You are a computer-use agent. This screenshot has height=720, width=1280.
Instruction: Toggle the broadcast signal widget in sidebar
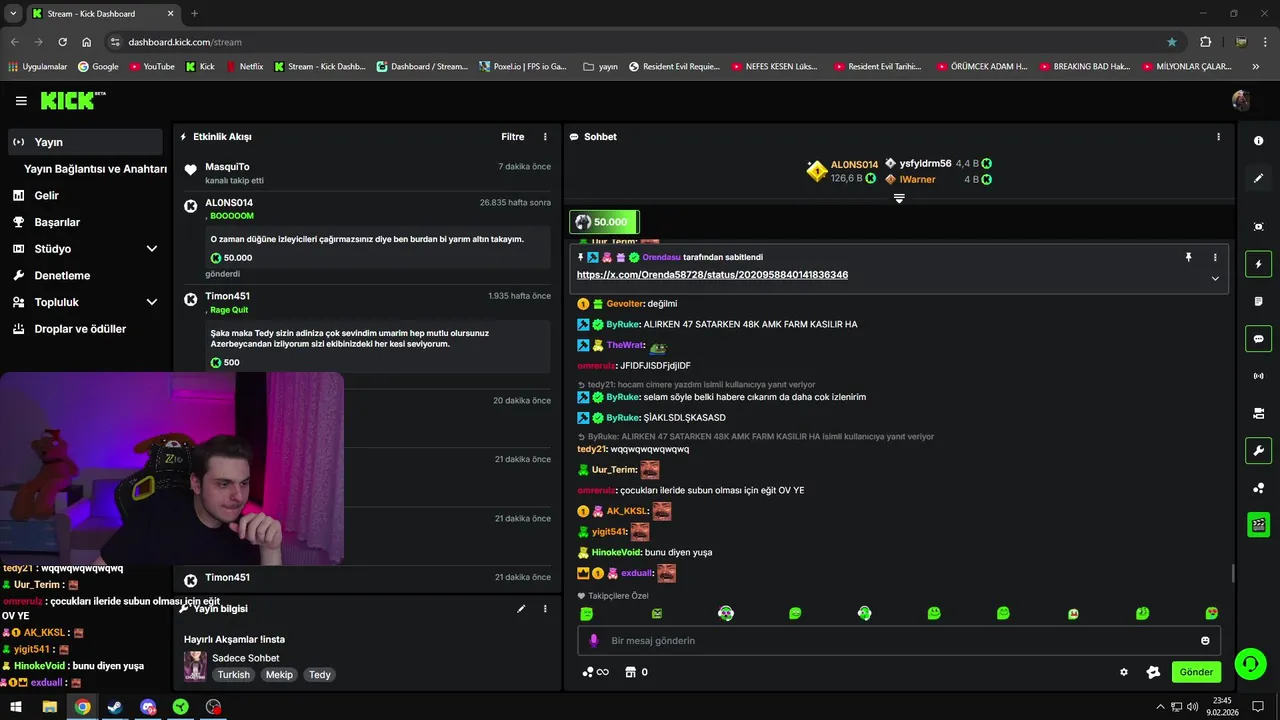click(x=1258, y=376)
